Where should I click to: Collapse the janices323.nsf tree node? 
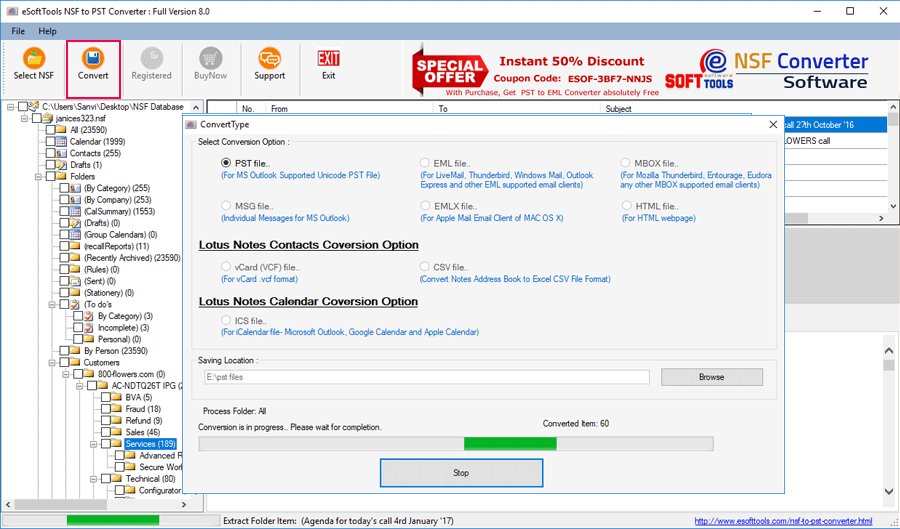point(24,118)
